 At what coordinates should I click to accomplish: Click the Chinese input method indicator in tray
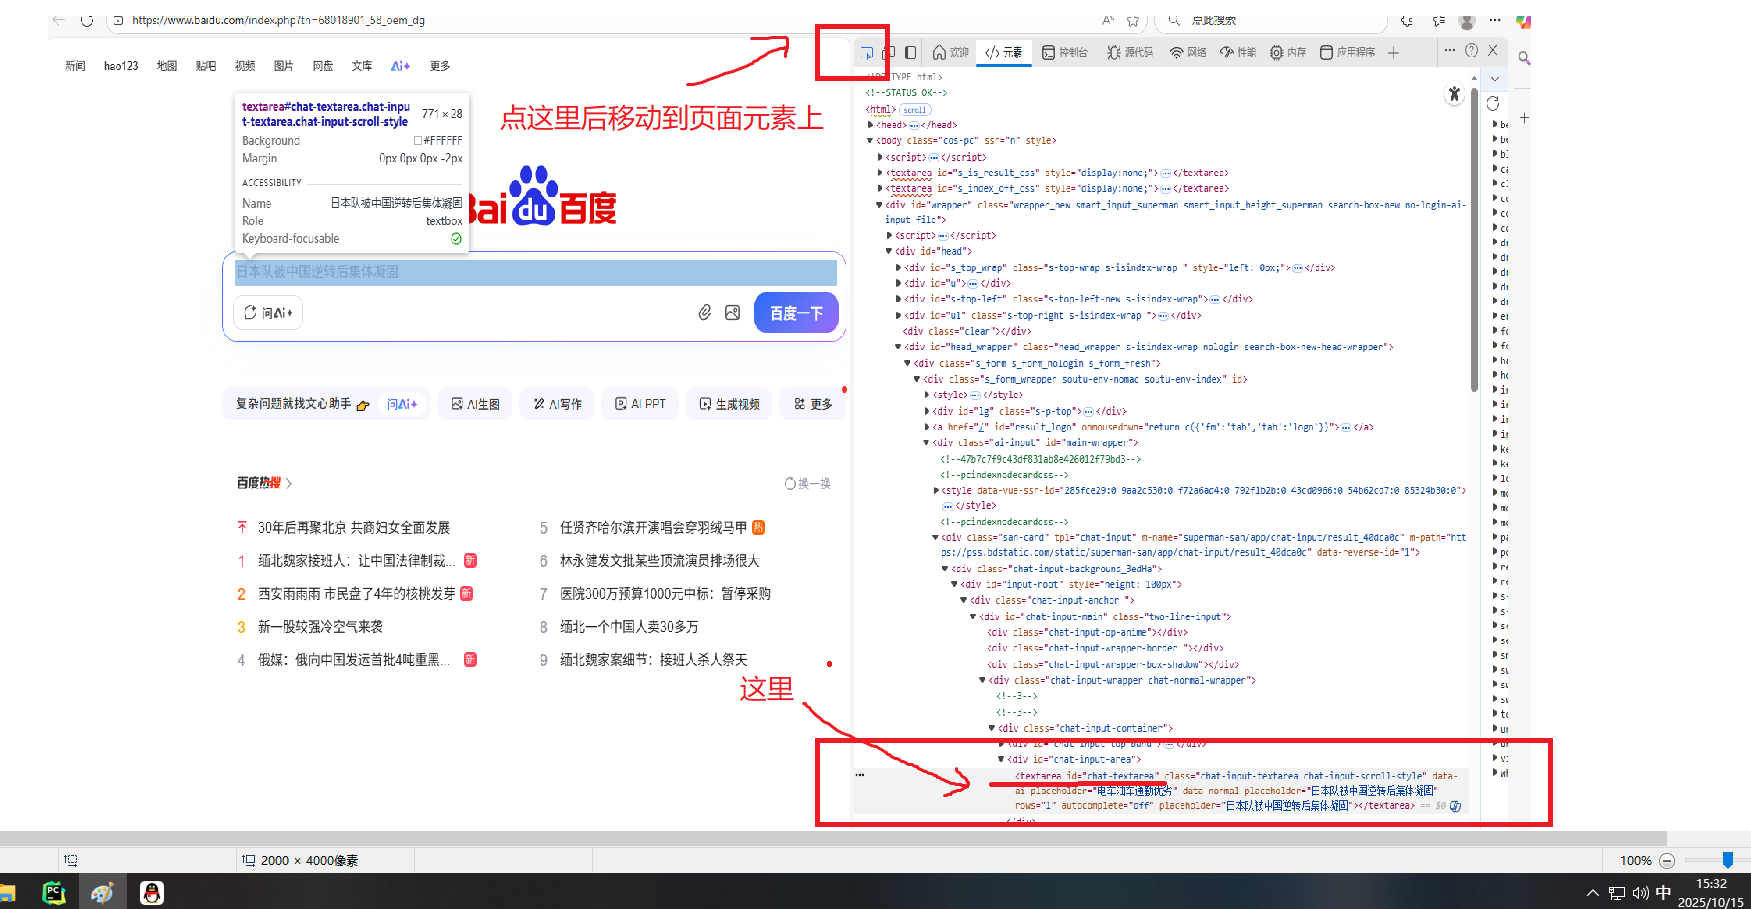[1663, 893]
